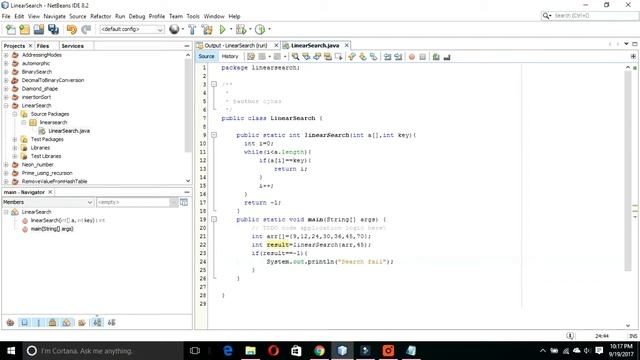
Task: Click the Shift Line Right icon
Action: pos(398,57)
